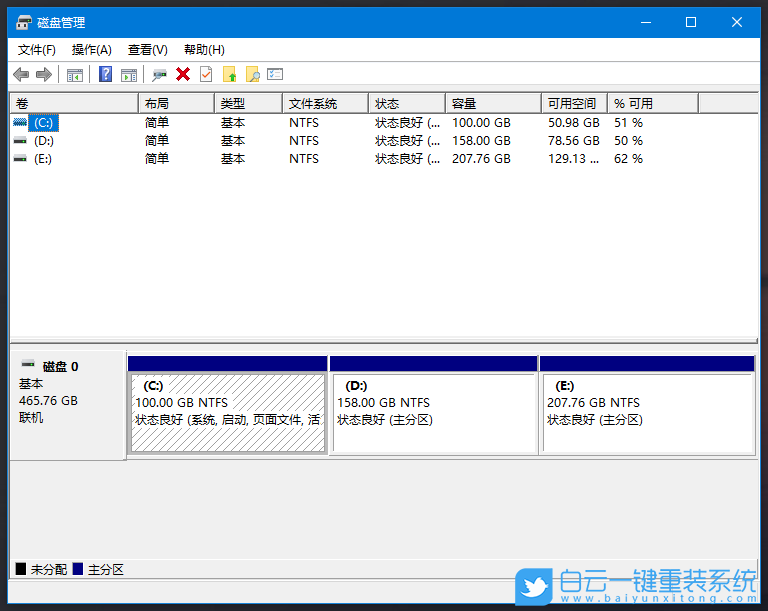Open the 帮助(H) menu

pyautogui.click(x=204, y=50)
